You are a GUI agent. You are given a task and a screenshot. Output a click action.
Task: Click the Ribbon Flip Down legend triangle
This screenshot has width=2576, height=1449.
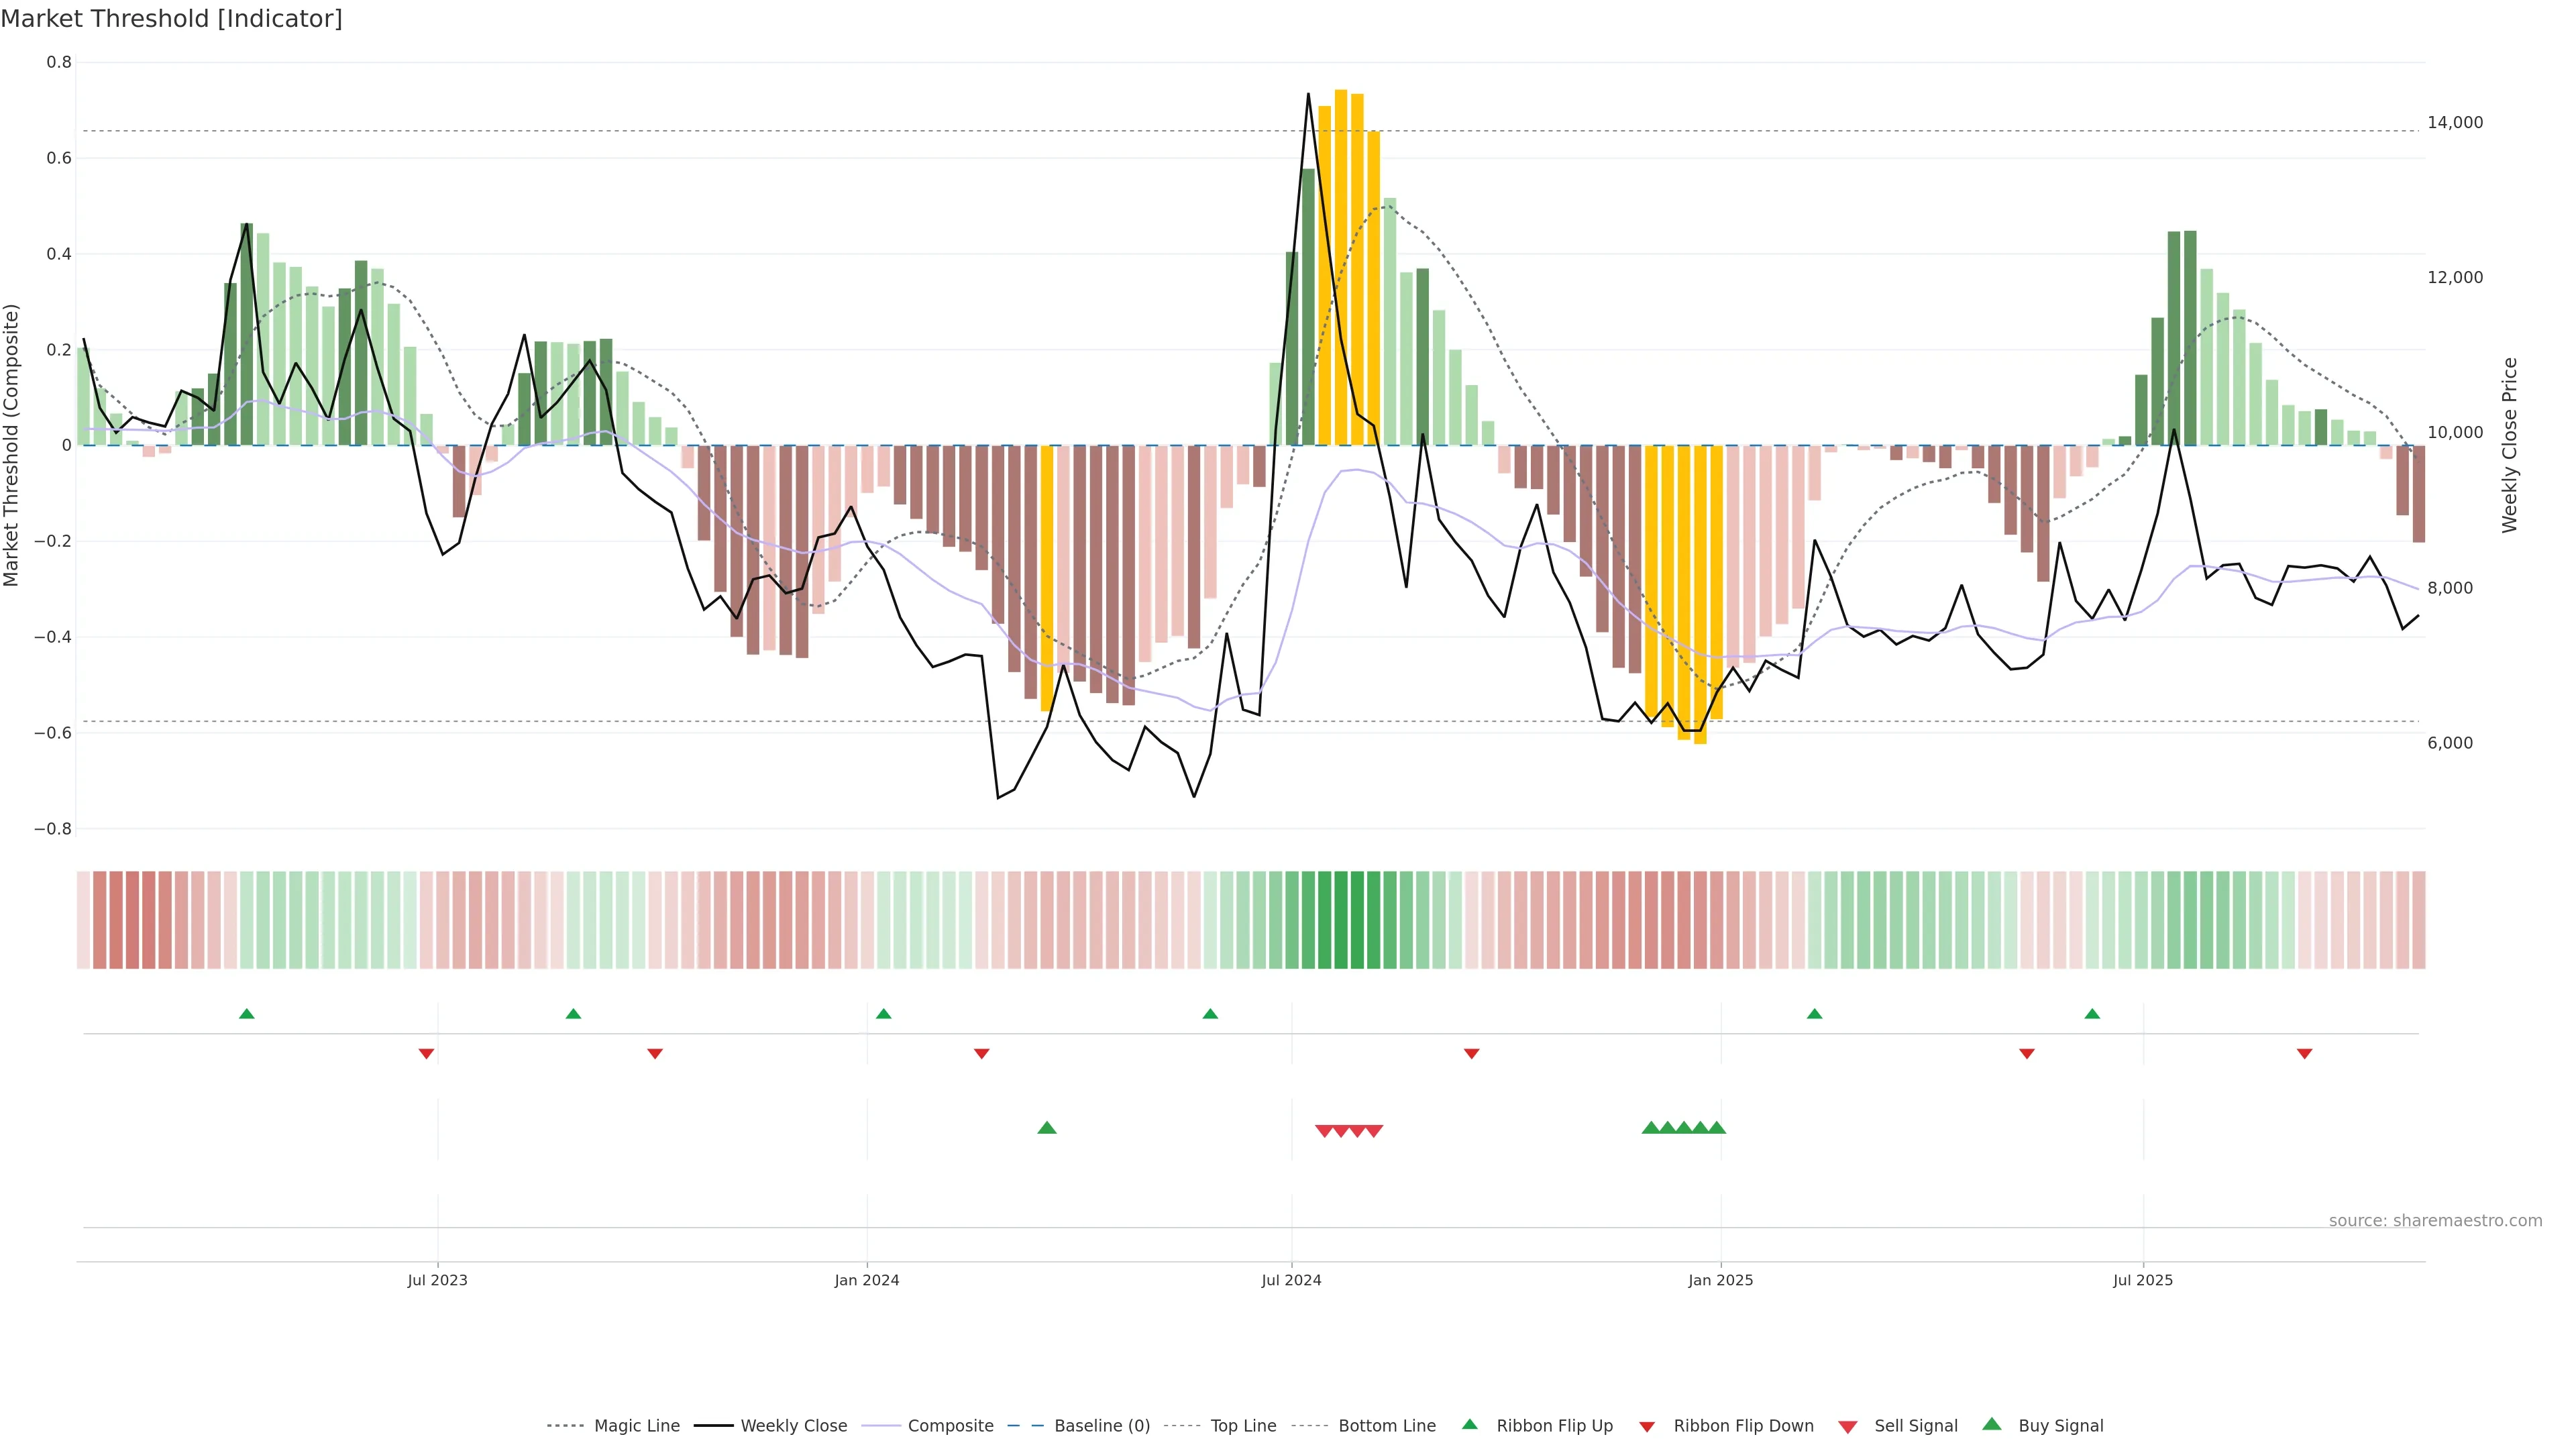pos(1647,1426)
